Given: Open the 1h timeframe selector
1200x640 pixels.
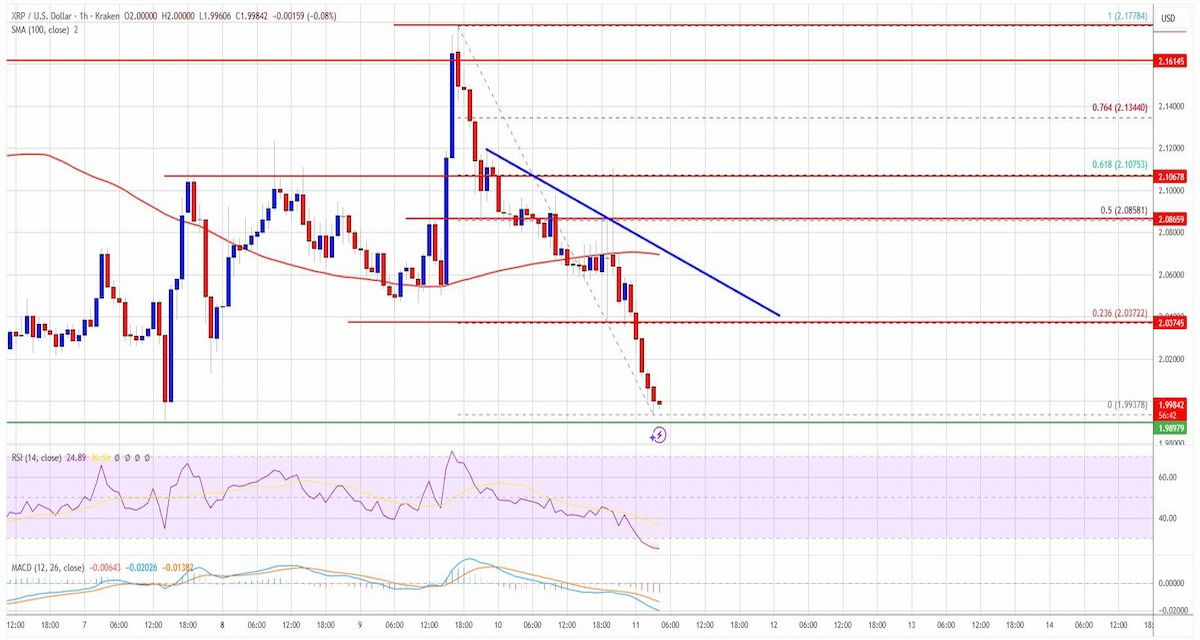Looking at the screenshot, I should [x=82, y=16].
